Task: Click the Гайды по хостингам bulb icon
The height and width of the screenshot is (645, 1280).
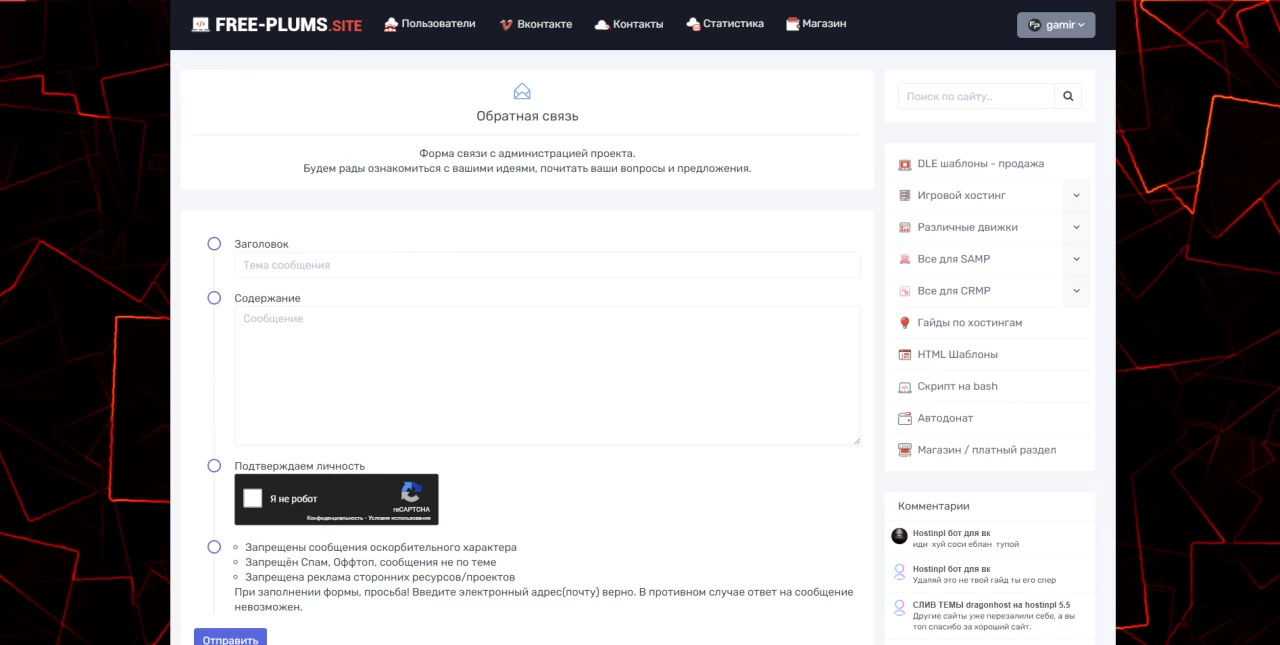Action: point(905,323)
